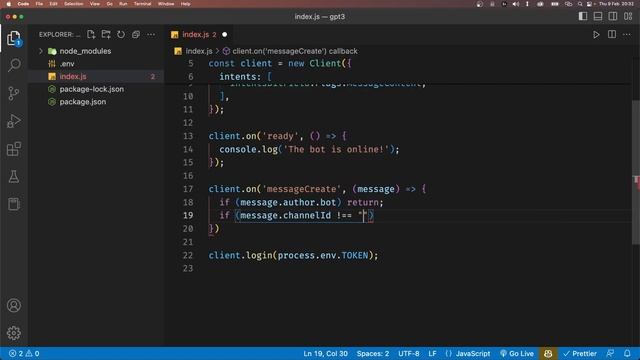Image resolution: width=640 pixels, height=360 pixels.
Task: Open errors and warnings in status bar
Action: coord(24,353)
